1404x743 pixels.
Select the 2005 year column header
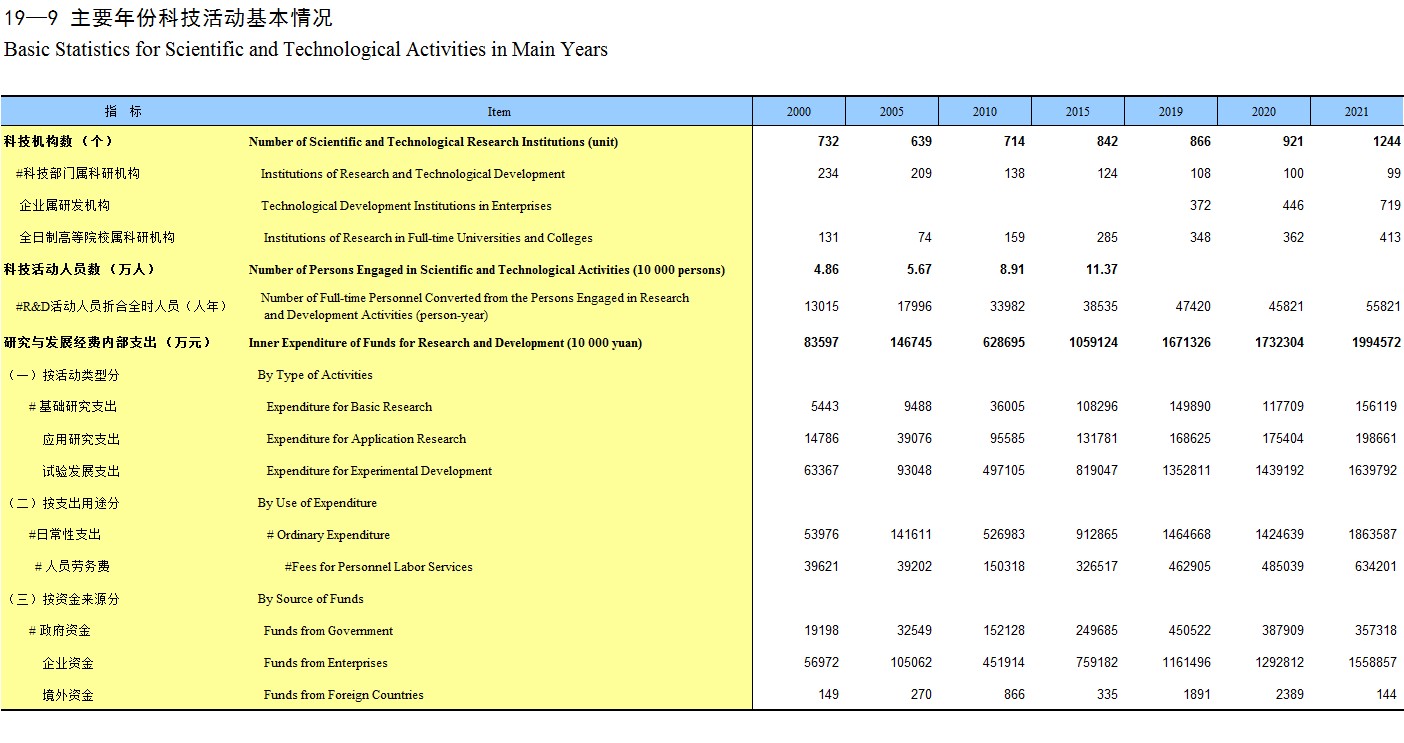pyautogui.click(x=892, y=111)
